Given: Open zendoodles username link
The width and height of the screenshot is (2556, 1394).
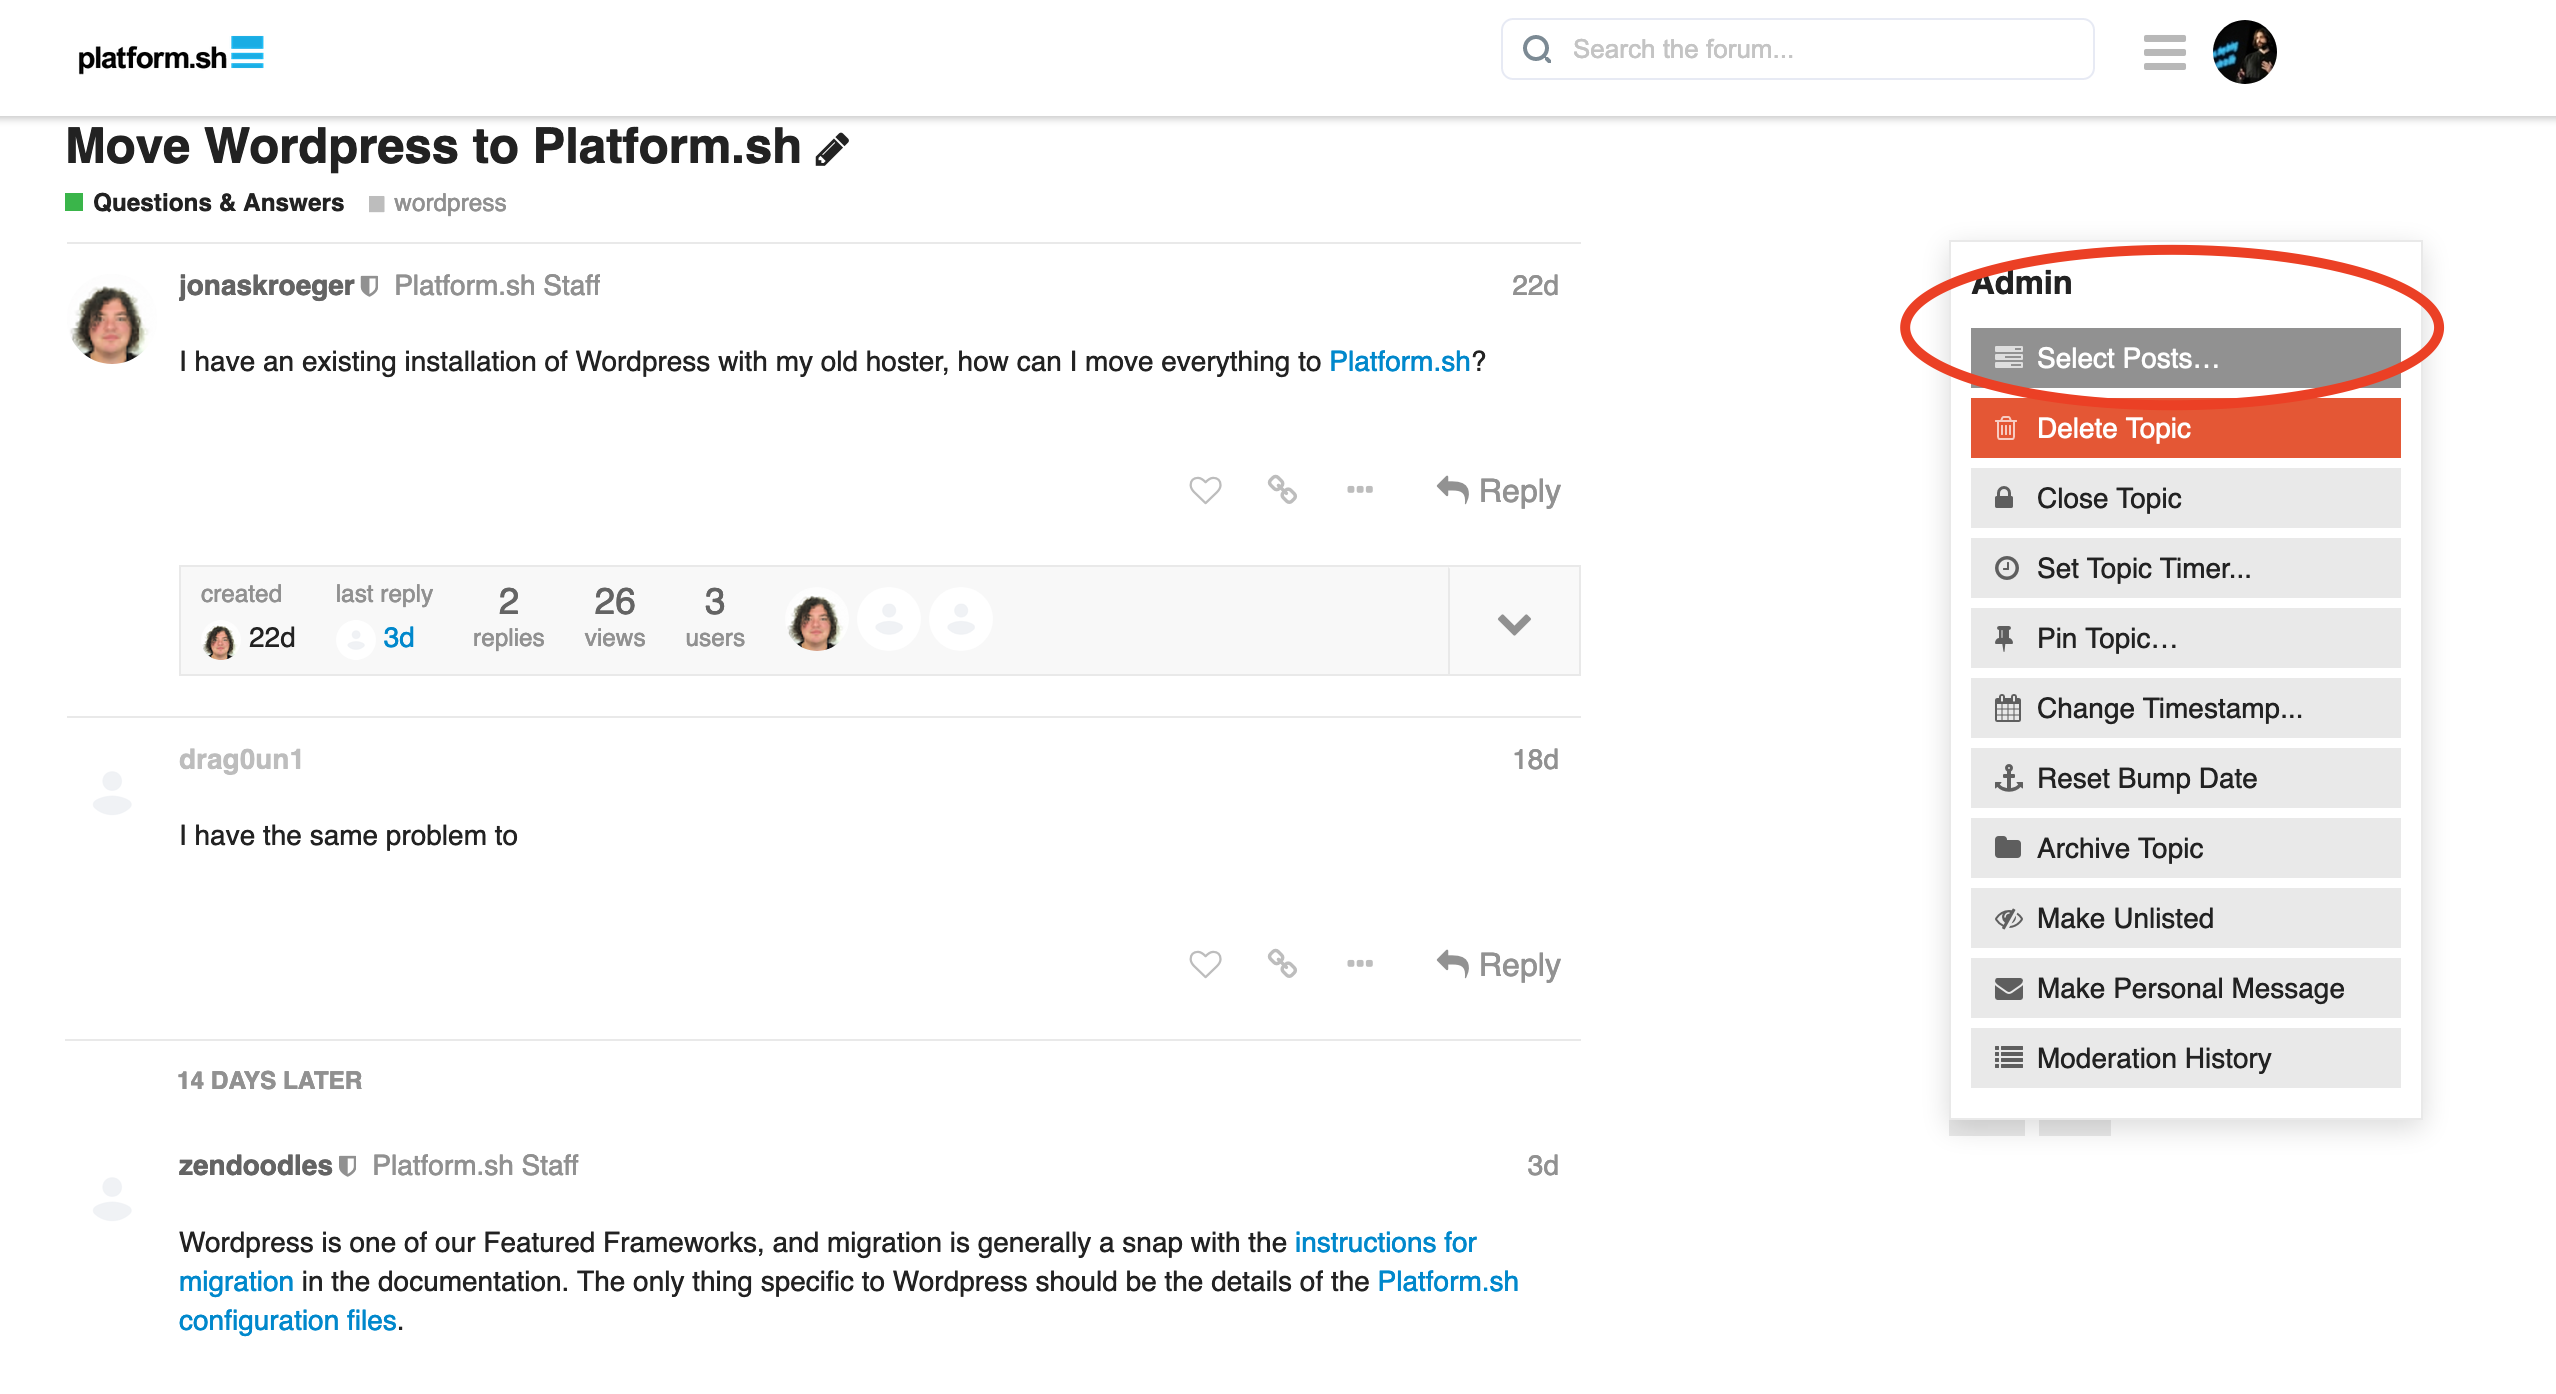Looking at the screenshot, I should pos(255,1166).
